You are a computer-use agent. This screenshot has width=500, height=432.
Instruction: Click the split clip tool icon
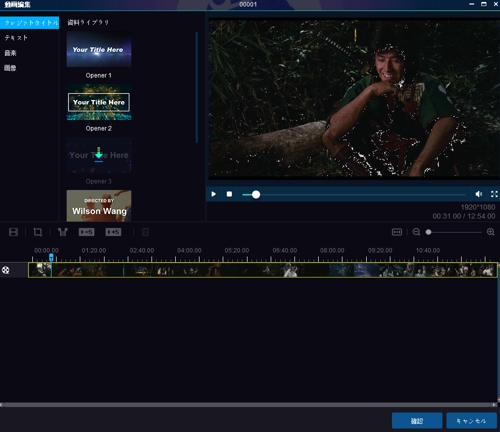tap(13, 232)
